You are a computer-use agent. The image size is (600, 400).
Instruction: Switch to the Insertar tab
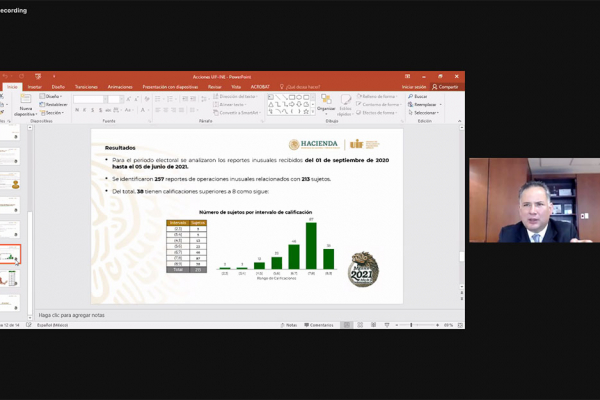click(x=34, y=87)
